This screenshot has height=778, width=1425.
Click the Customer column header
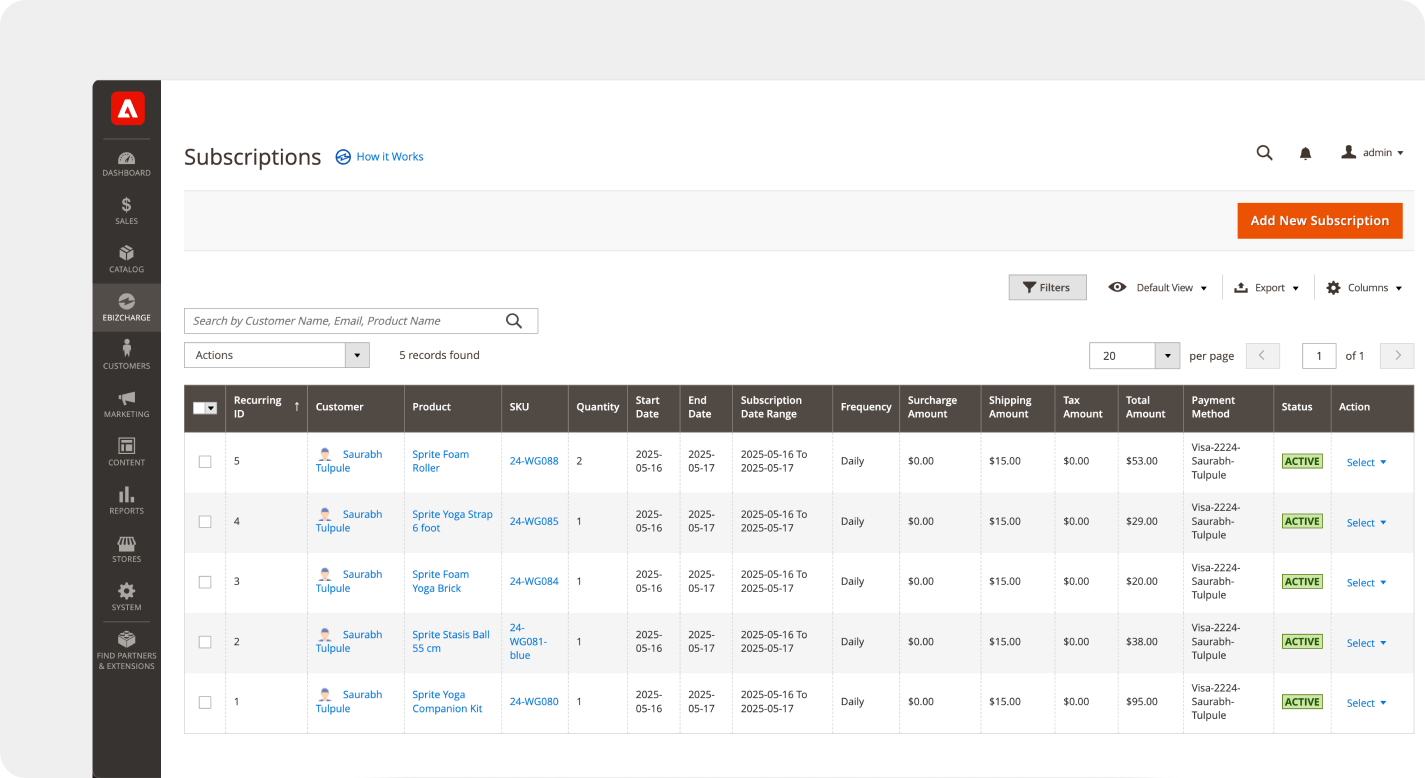(x=355, y=408)
